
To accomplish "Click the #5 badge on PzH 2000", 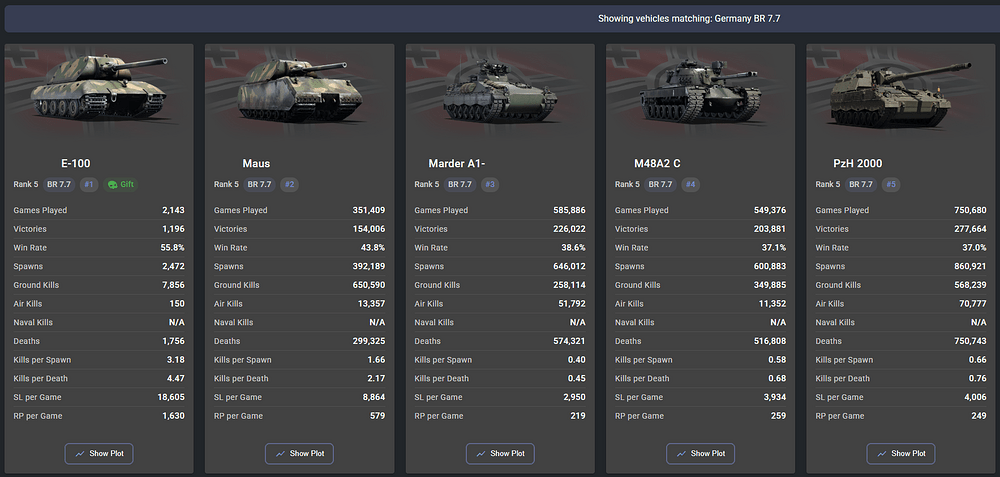I will pyautogui.click(x=891, y=184).
